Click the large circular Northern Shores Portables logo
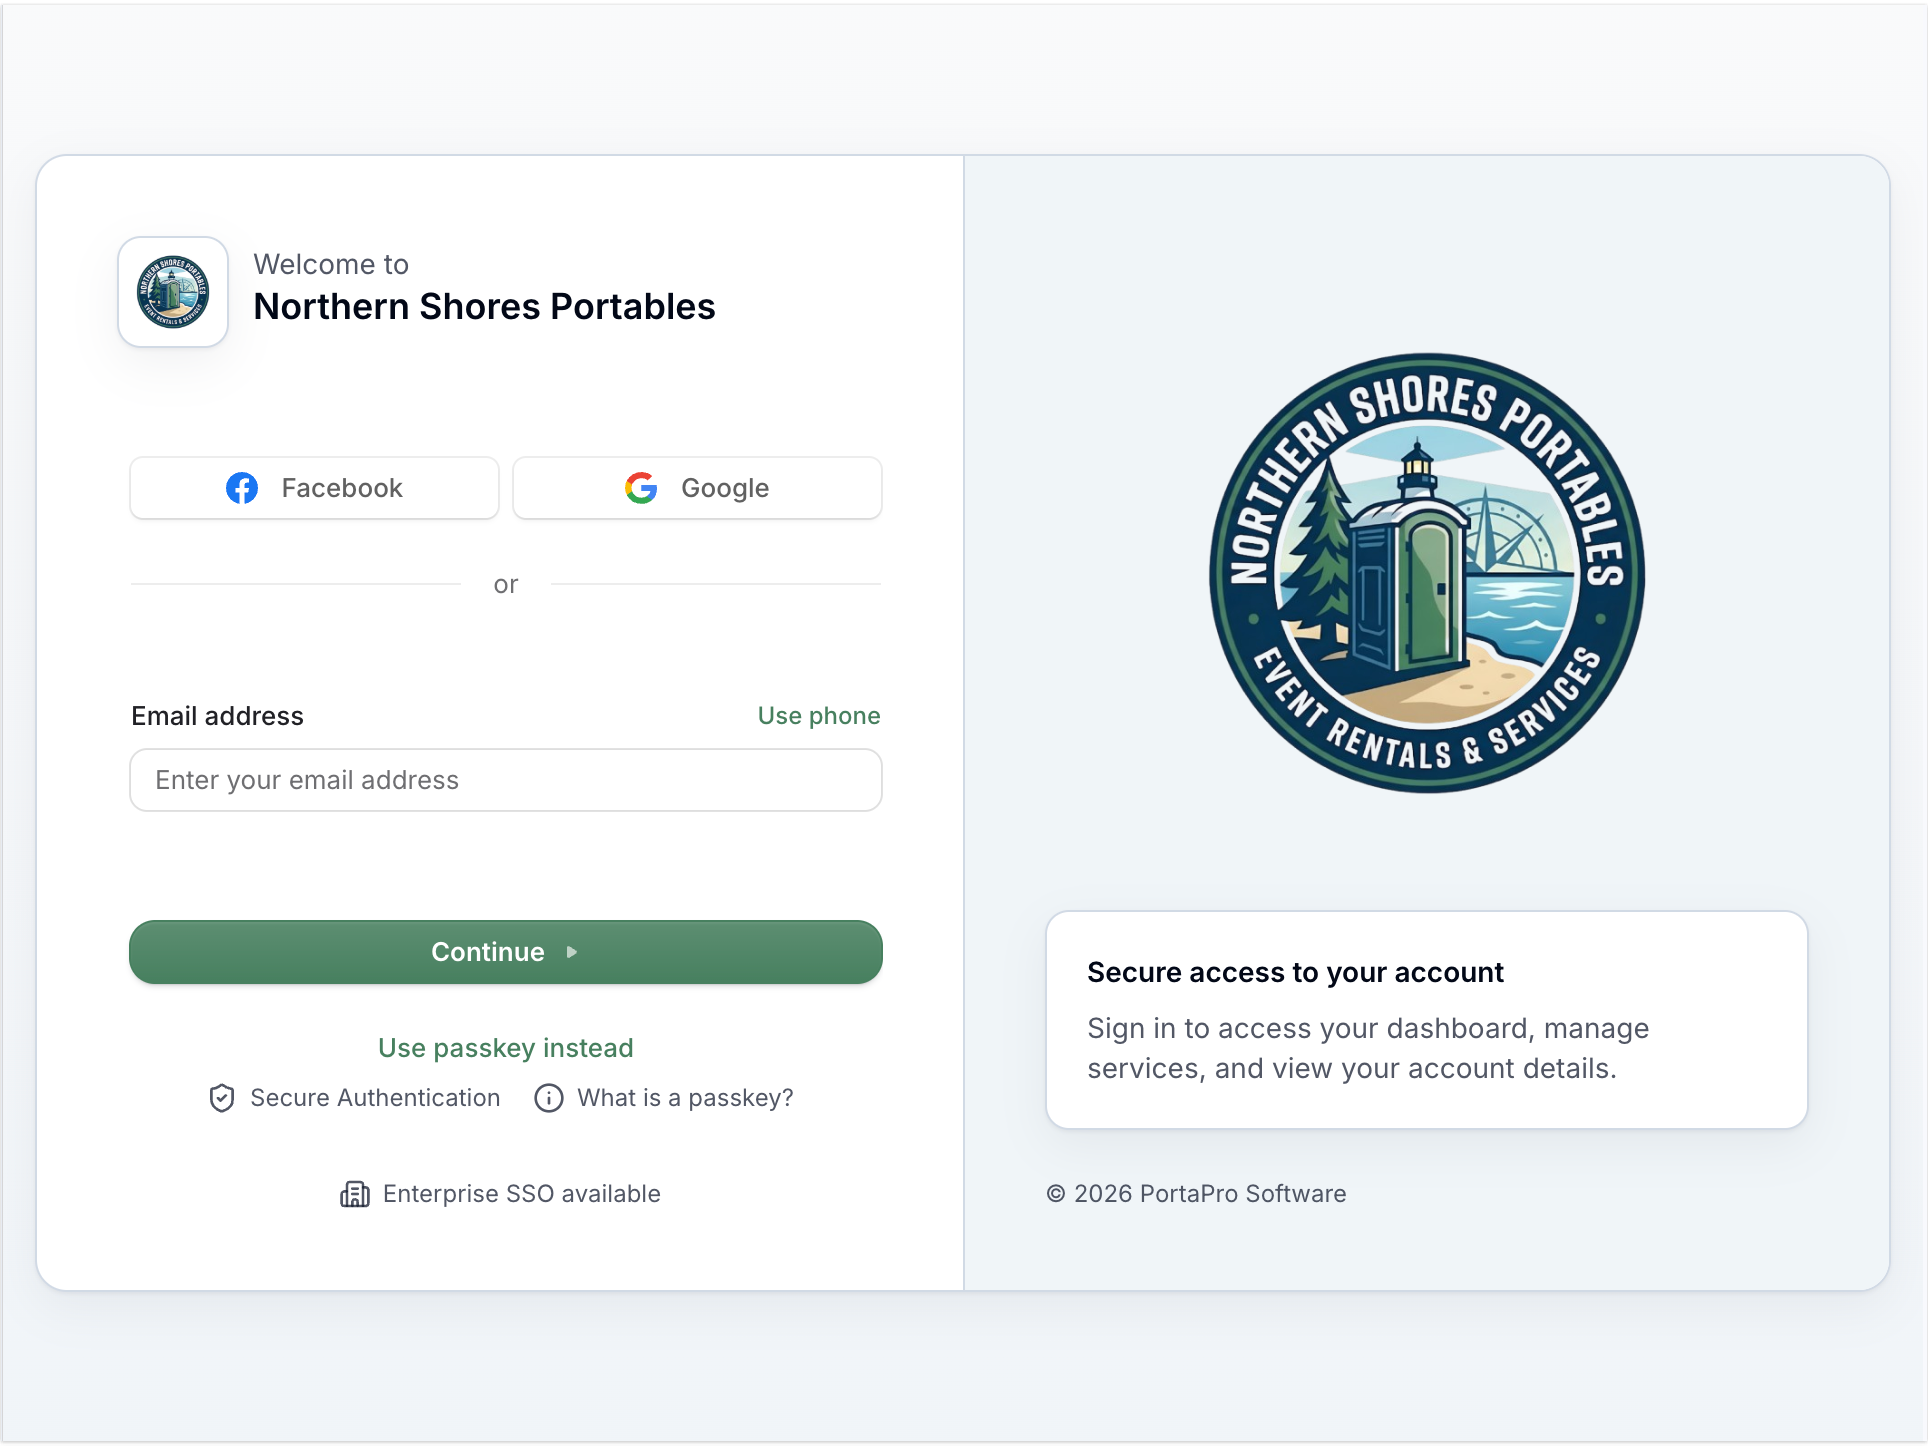1928x1446 pixels. point(1427,573)
